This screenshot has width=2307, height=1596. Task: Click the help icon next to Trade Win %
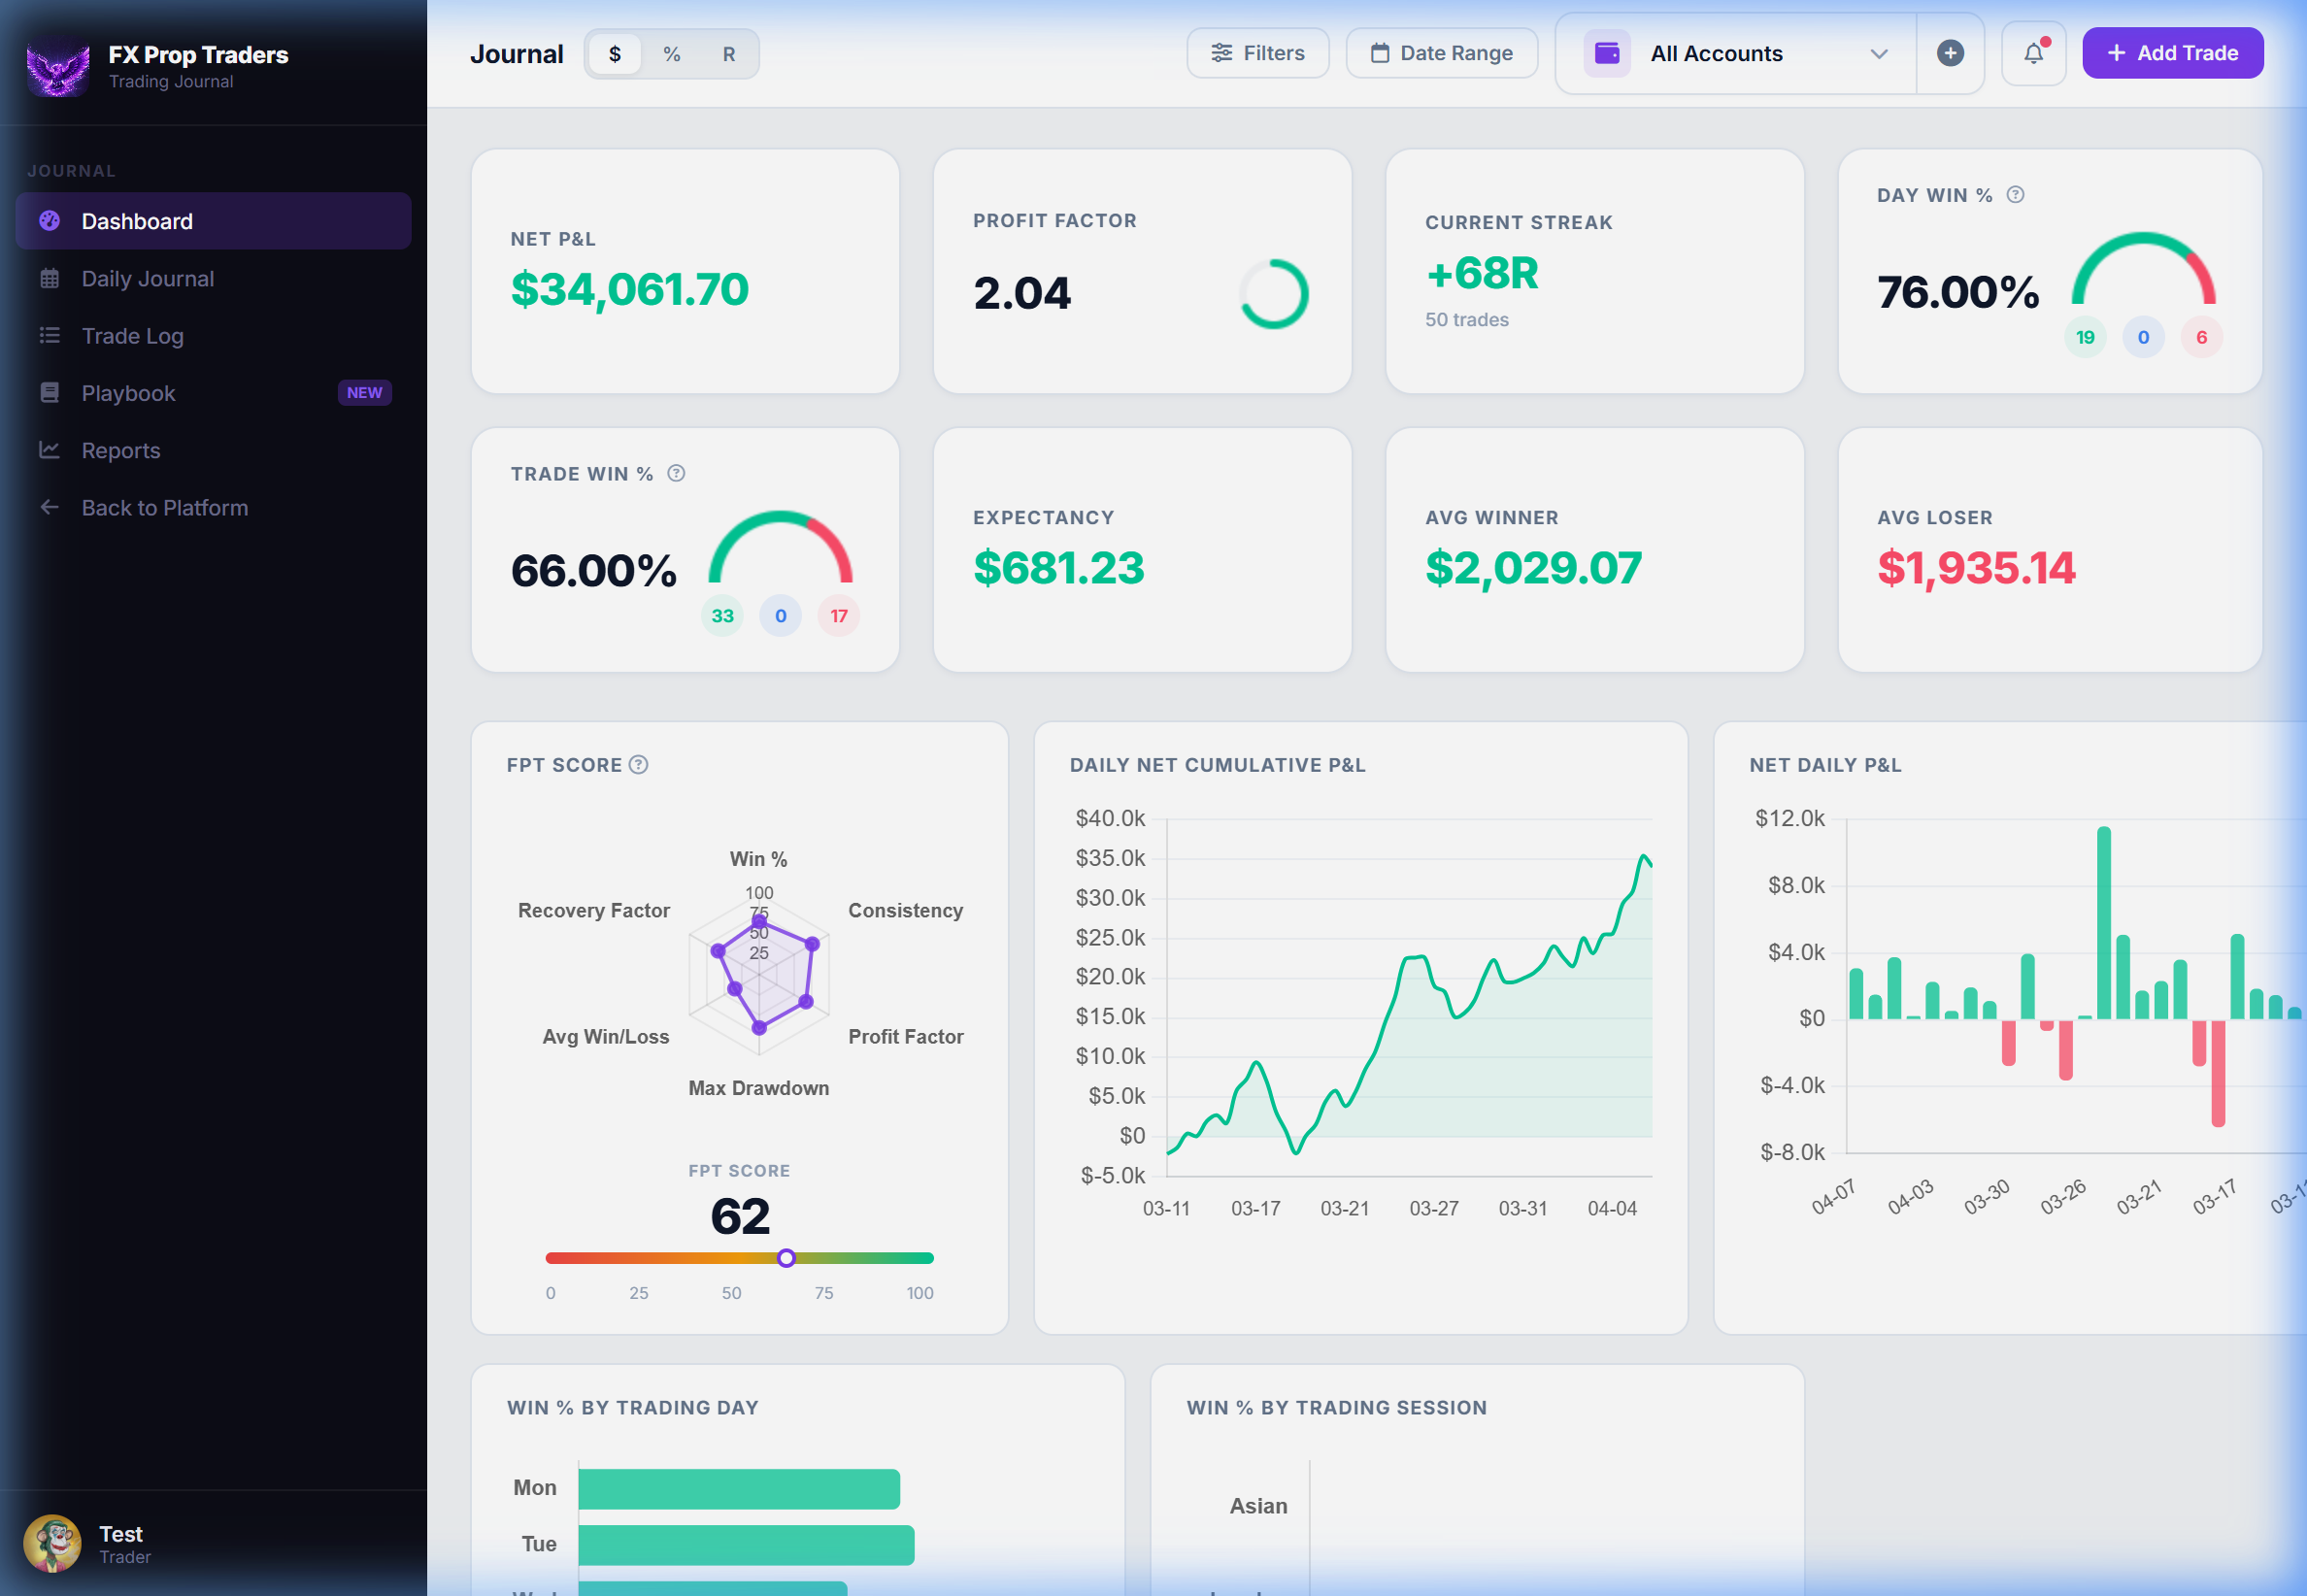(x=676, y=473)
